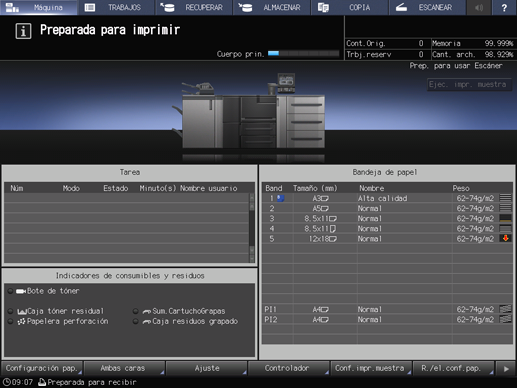Toggle the Caja residuos grapado indicator
517x388 pixels.
pos(135,322)
